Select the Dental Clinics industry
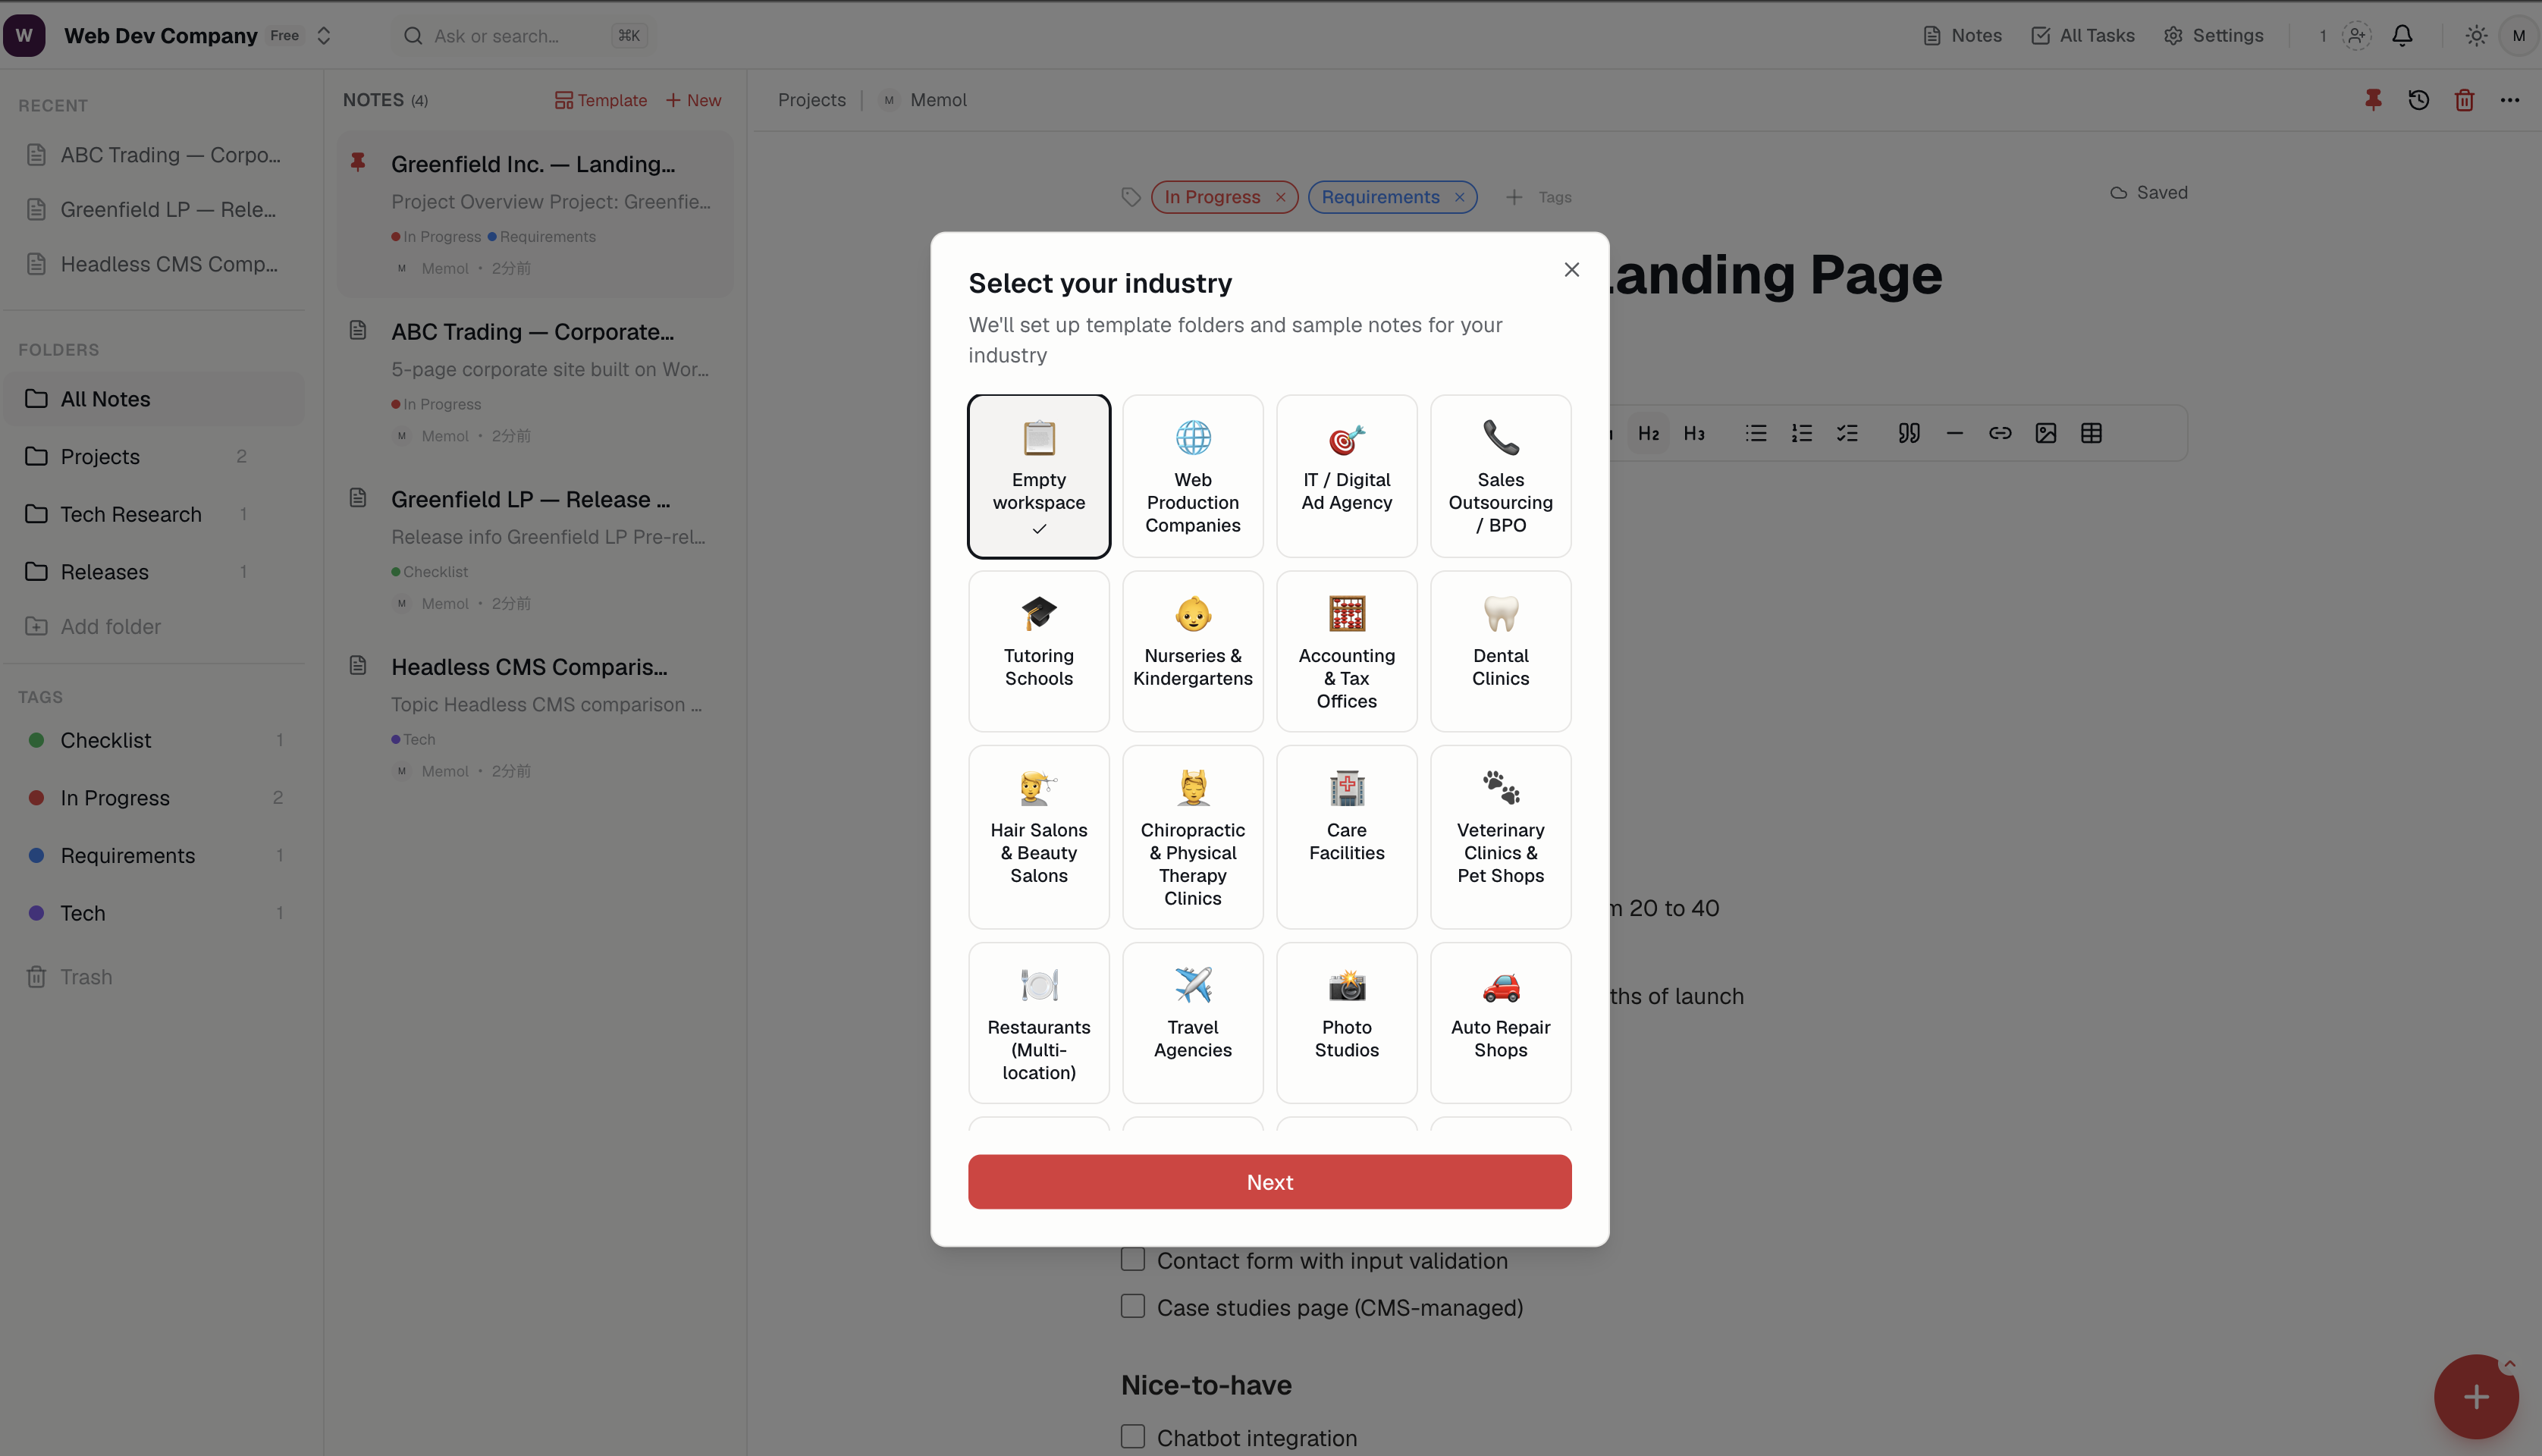This screenshot has width=2542, height=1456. tap(1500, 651)
